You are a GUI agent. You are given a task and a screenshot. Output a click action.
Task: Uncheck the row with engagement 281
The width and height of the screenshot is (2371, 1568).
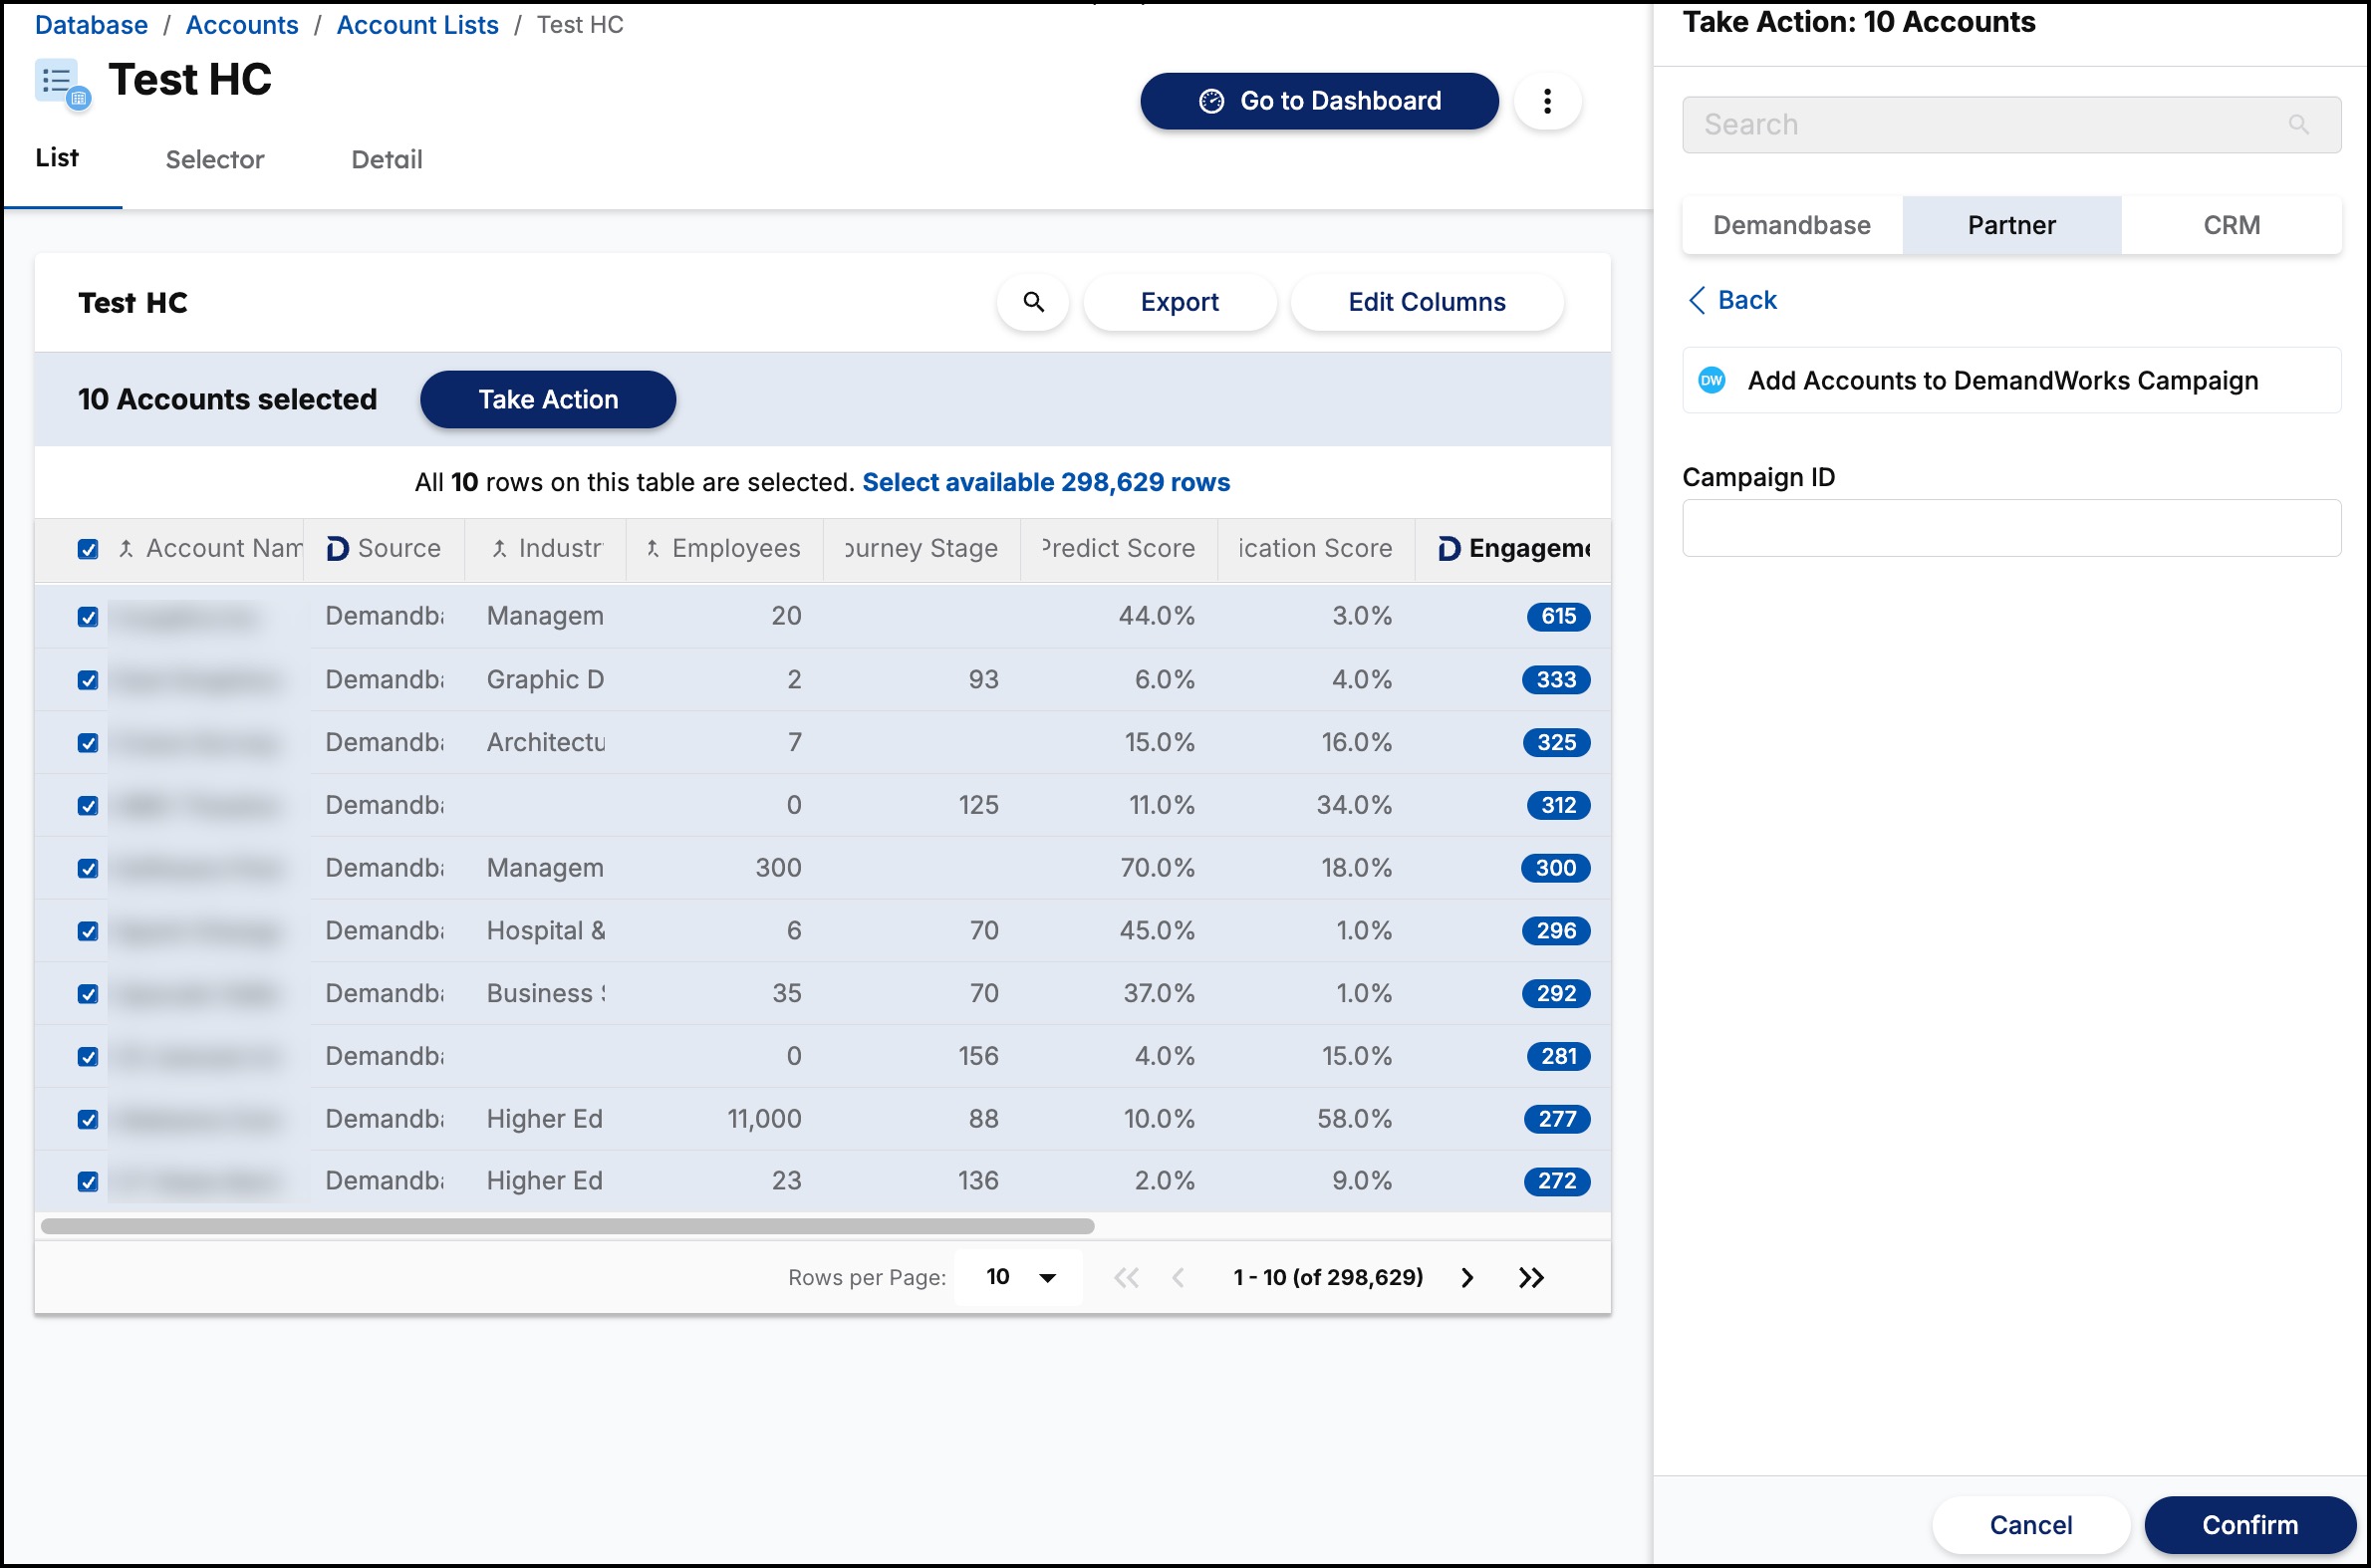pyautogui.click(x=88, y=1057)
